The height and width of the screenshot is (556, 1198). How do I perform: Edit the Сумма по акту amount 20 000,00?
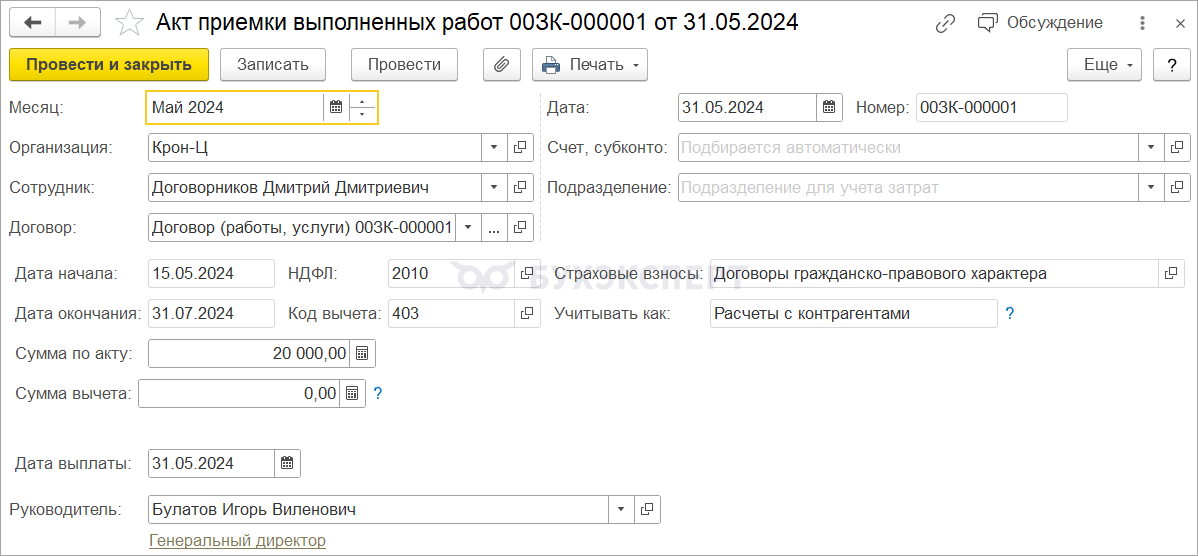(x=248, y=354)
